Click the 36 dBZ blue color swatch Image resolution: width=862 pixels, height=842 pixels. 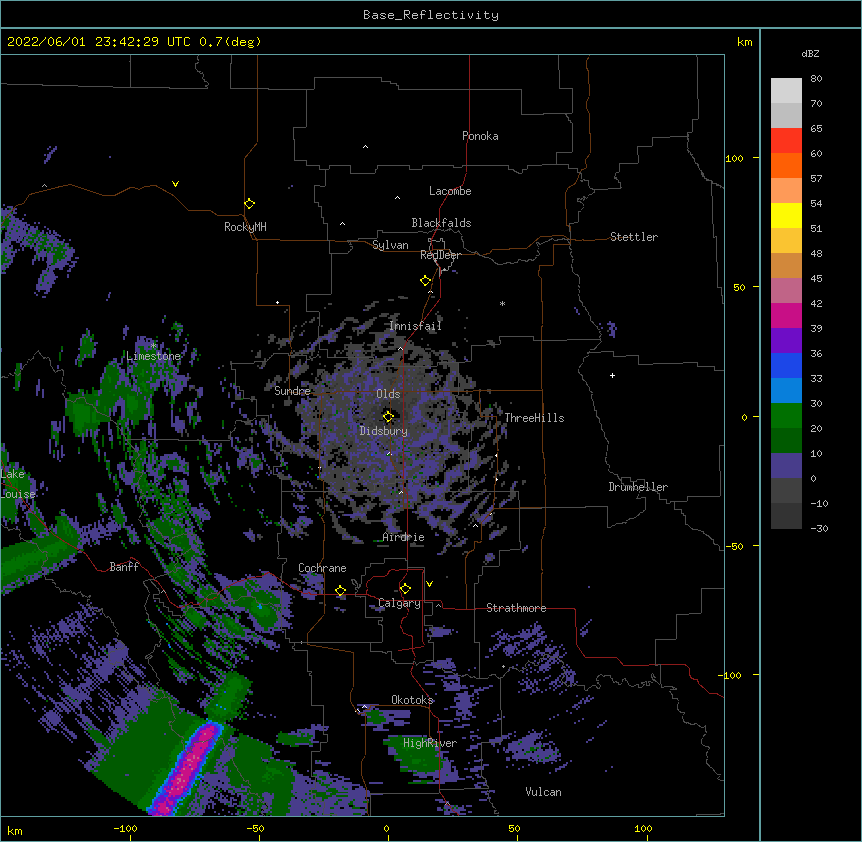pos(786,365)
